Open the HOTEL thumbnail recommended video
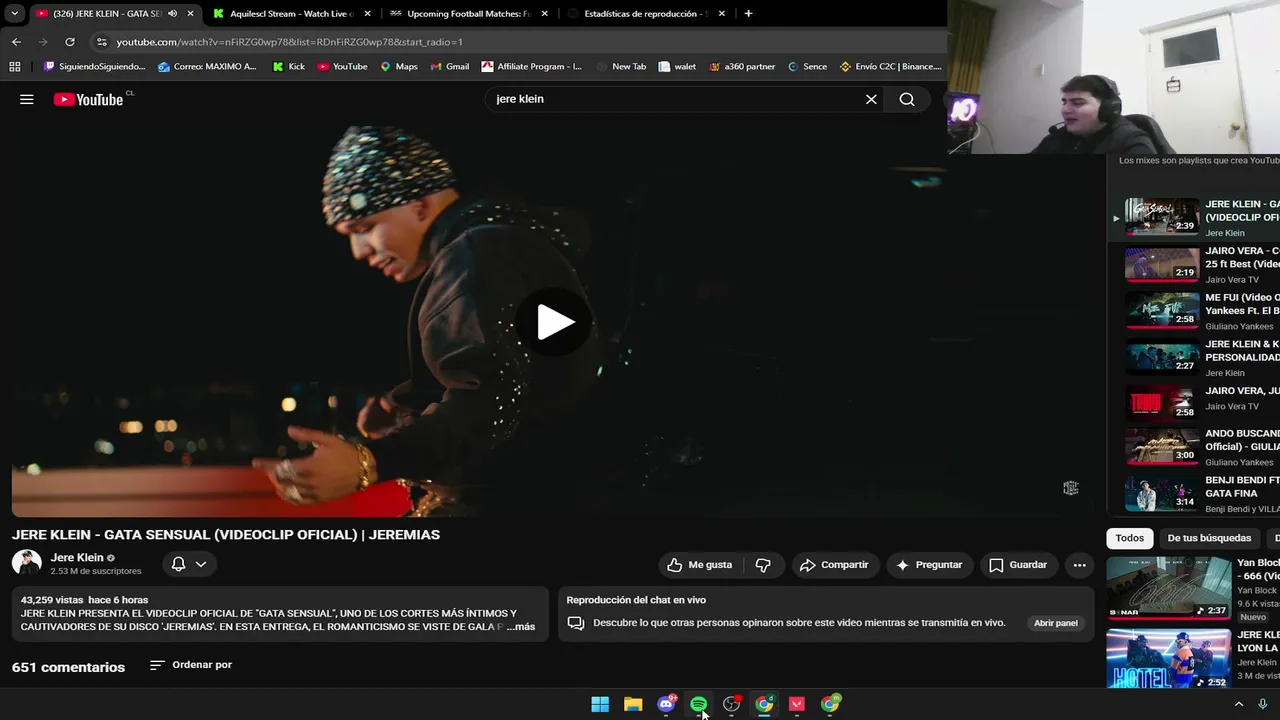This screenshot has height=720, width=1280. [x=1168, y=658]
